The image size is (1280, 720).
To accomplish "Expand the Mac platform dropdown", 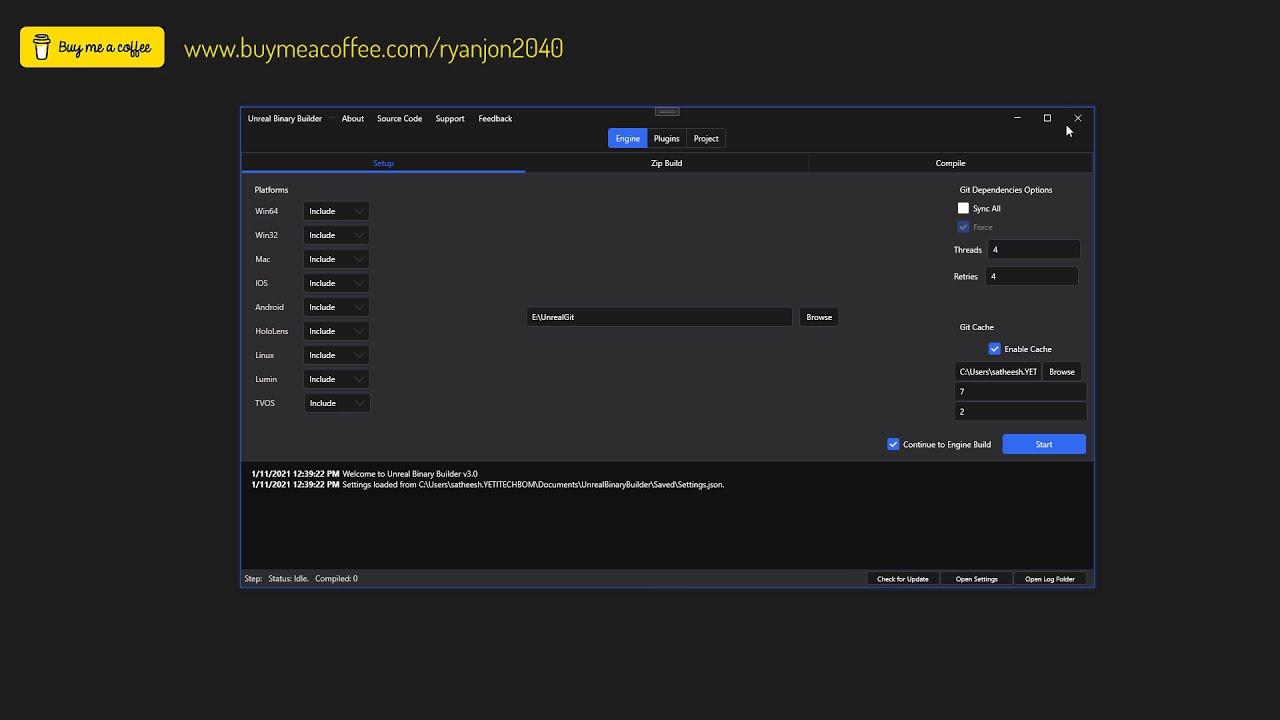I will [x=337, y=259].
